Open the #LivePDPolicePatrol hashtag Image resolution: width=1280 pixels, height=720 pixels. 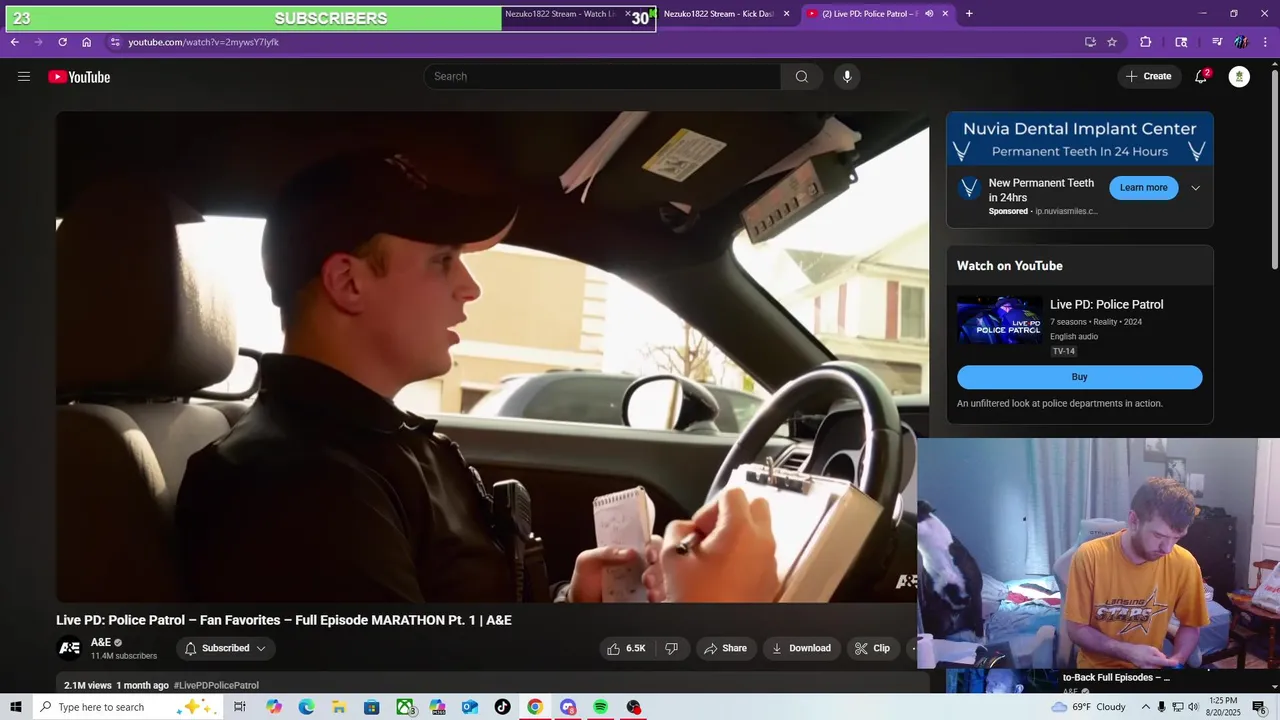pyautogui.click(x=216, y=685)
